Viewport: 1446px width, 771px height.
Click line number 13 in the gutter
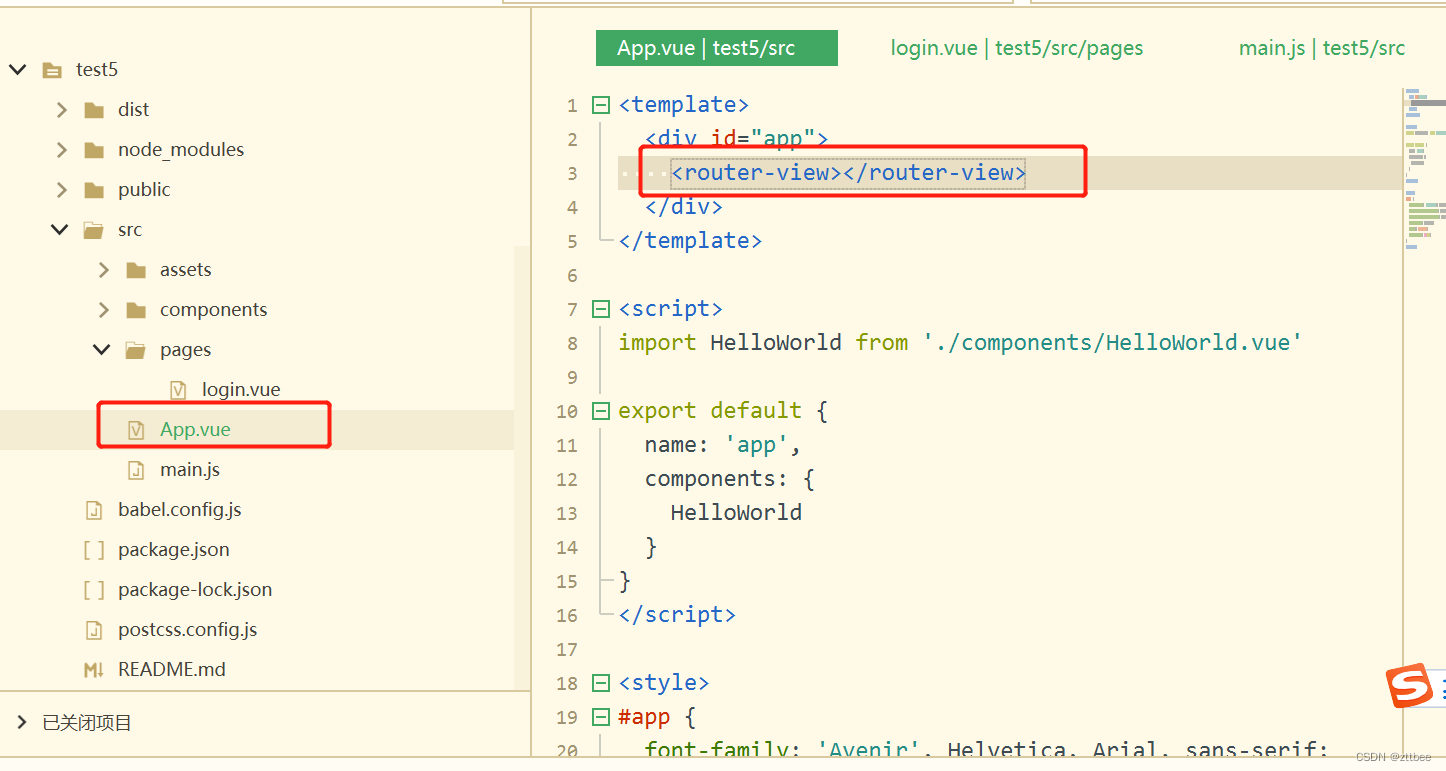pyautogui.click(x=567, y=513)
